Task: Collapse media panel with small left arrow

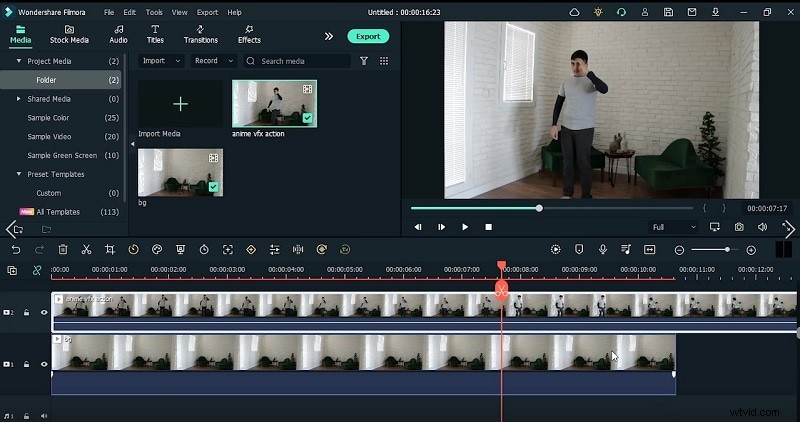Action: tap(132, 144)
